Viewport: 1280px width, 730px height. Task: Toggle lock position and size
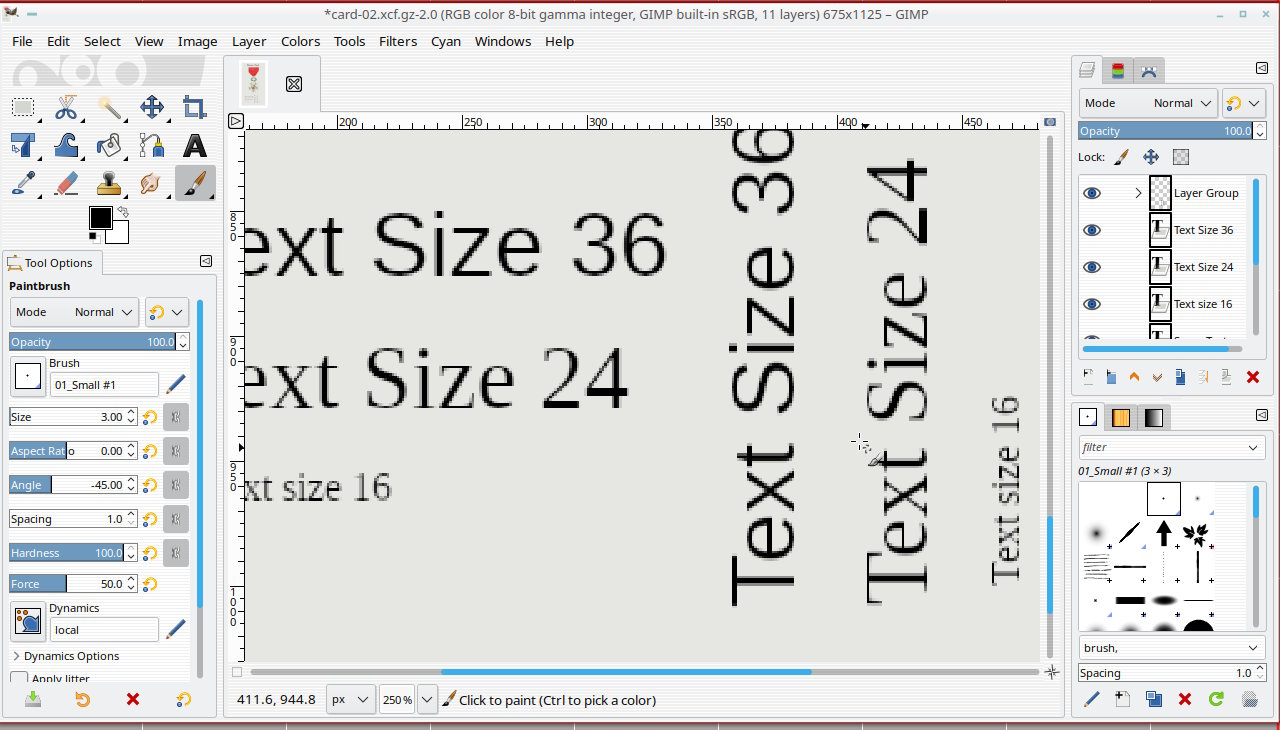[x=1151, y=157]
